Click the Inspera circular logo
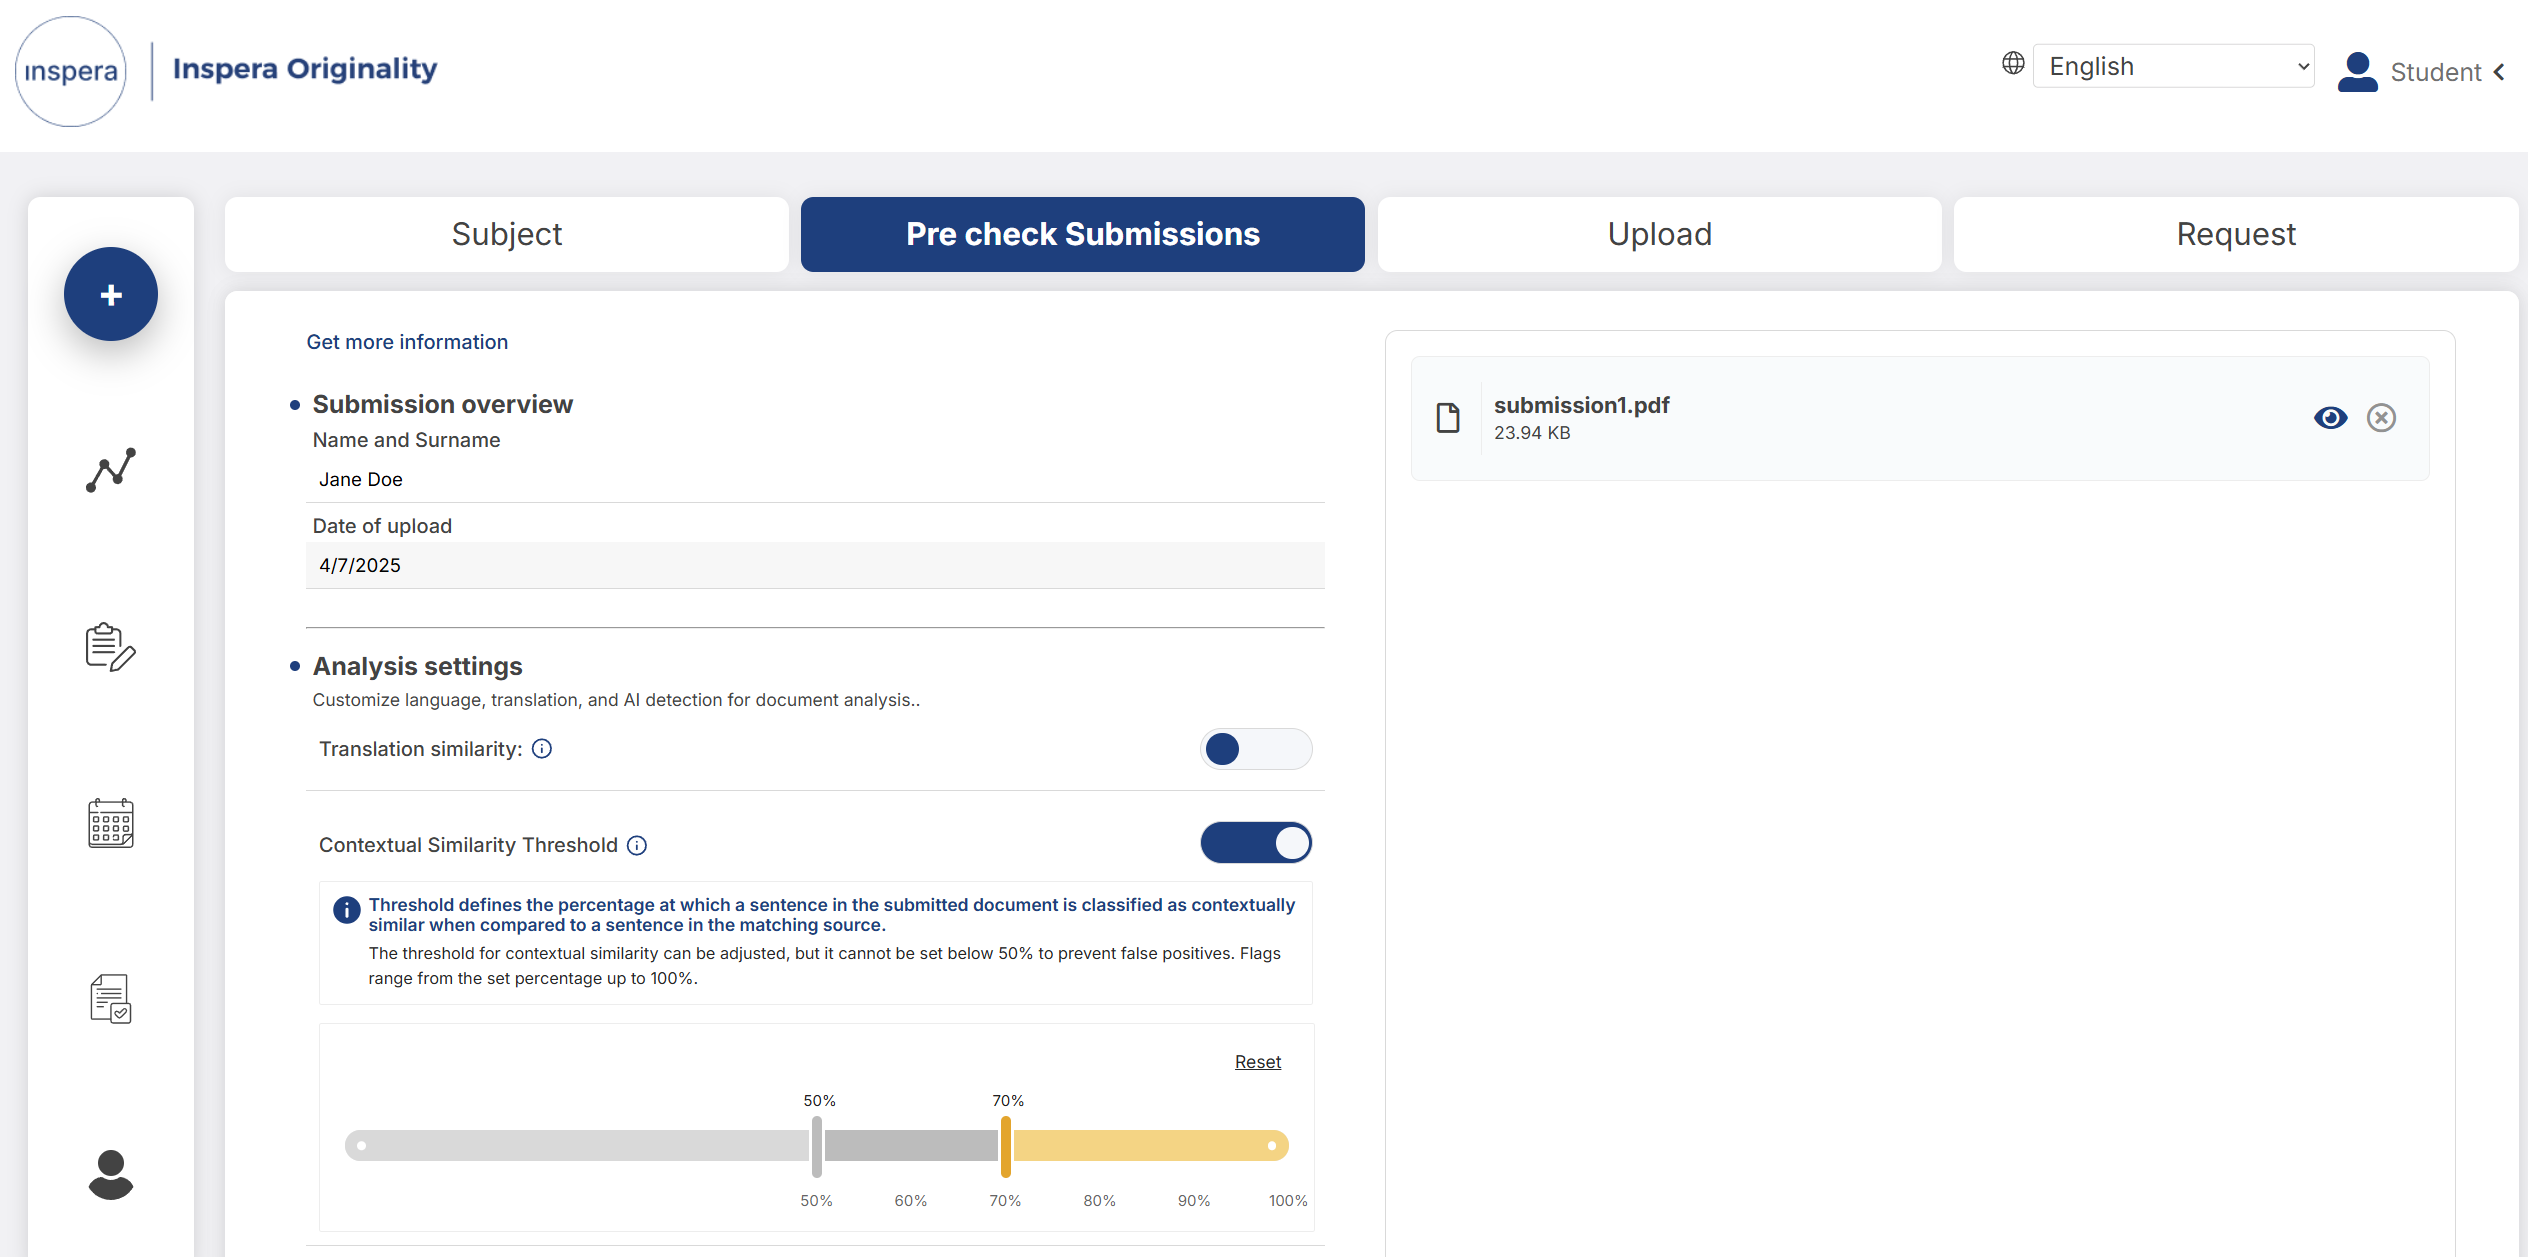 [71, 71]
